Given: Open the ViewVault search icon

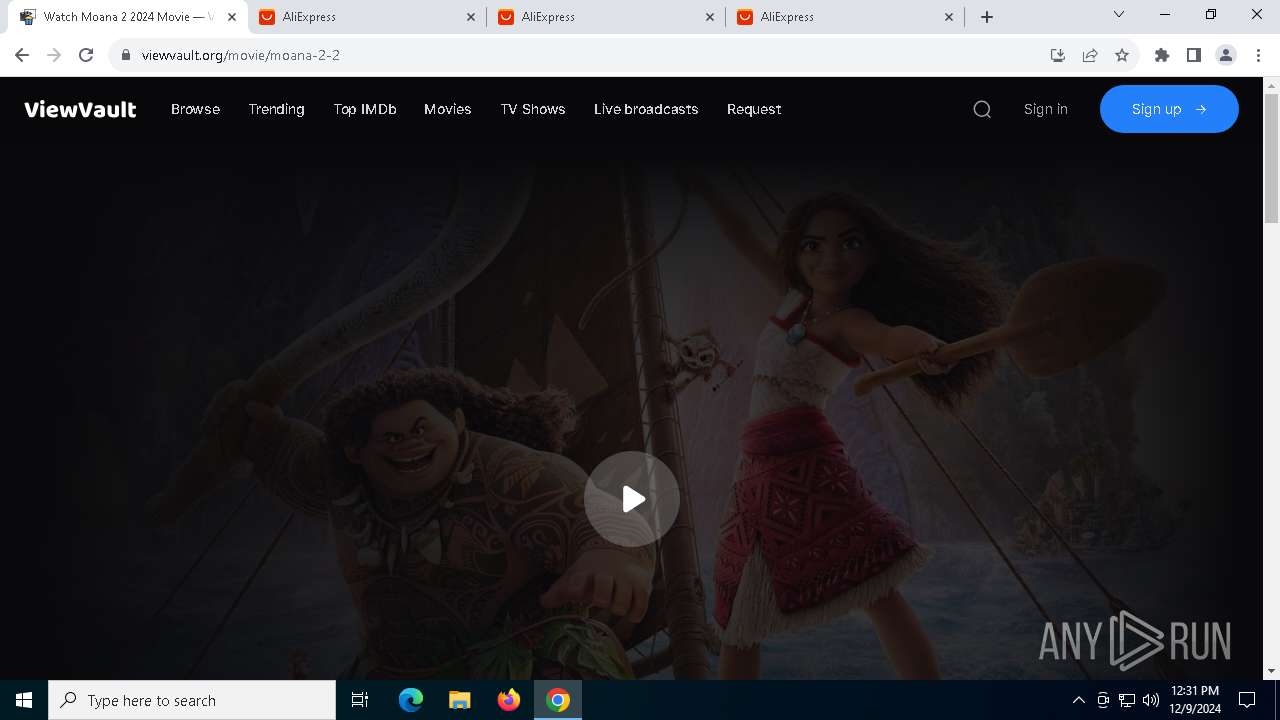Looking at the screenshot, I should pos(982,109).
